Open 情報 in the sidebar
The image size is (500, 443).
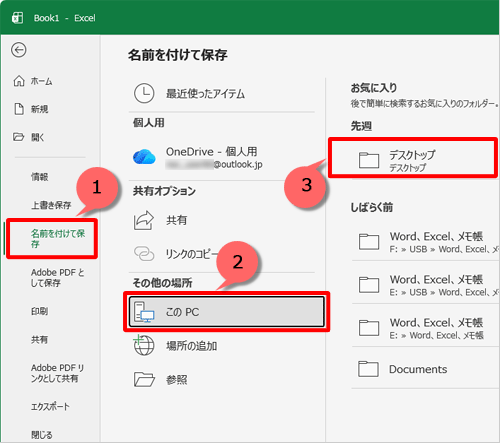click(40, 177)
